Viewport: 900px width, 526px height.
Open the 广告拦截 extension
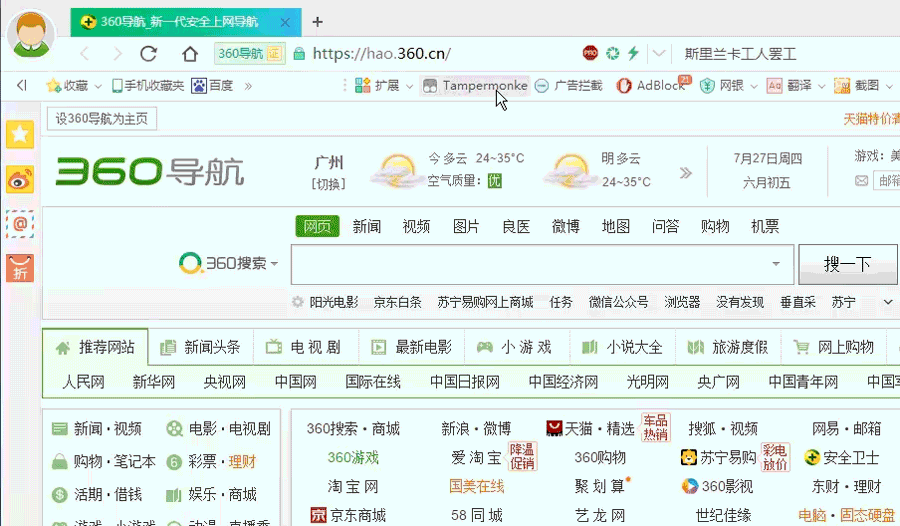(568, 86)
